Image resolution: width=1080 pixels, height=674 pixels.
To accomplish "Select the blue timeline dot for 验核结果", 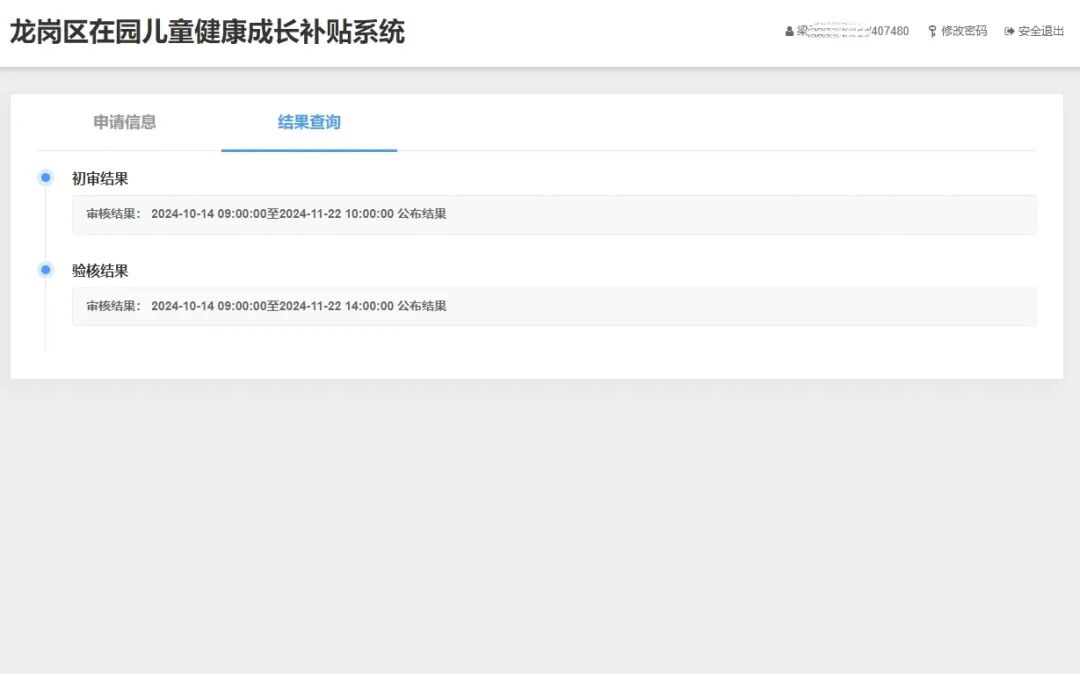I will [x=45, y=270].
